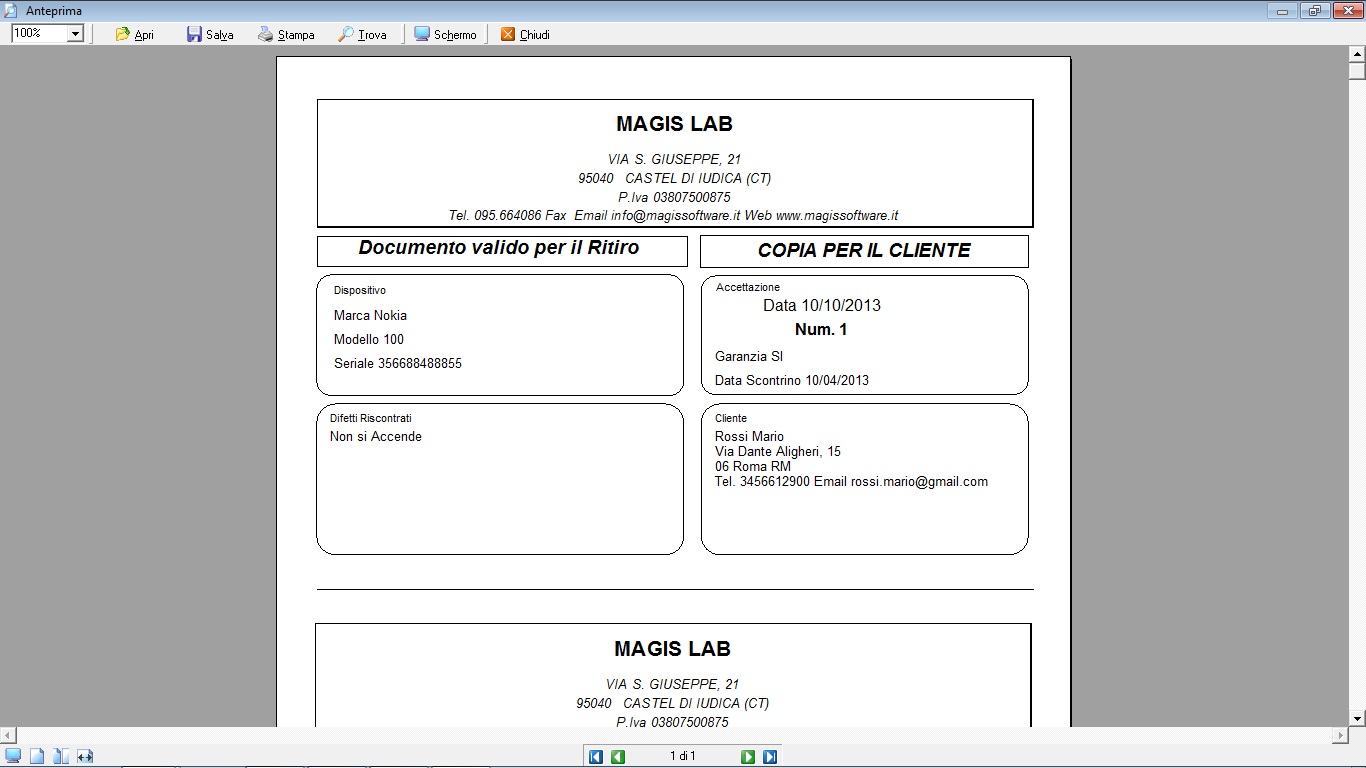This screenshot has width=1366, height=768.
Task: Click 'COPIA PER IL CLIENTE' title
Action: (864, 251)
